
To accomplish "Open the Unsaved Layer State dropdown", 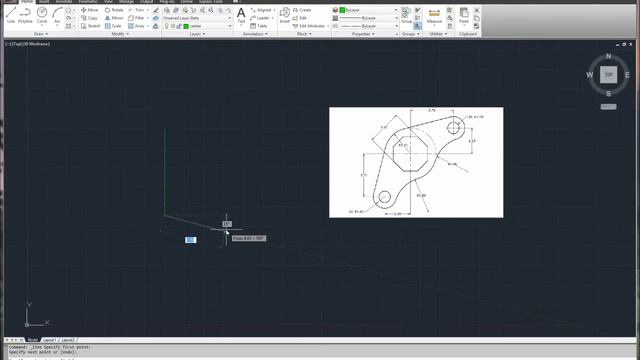I will pyautogui.click(x=197, y=18).
